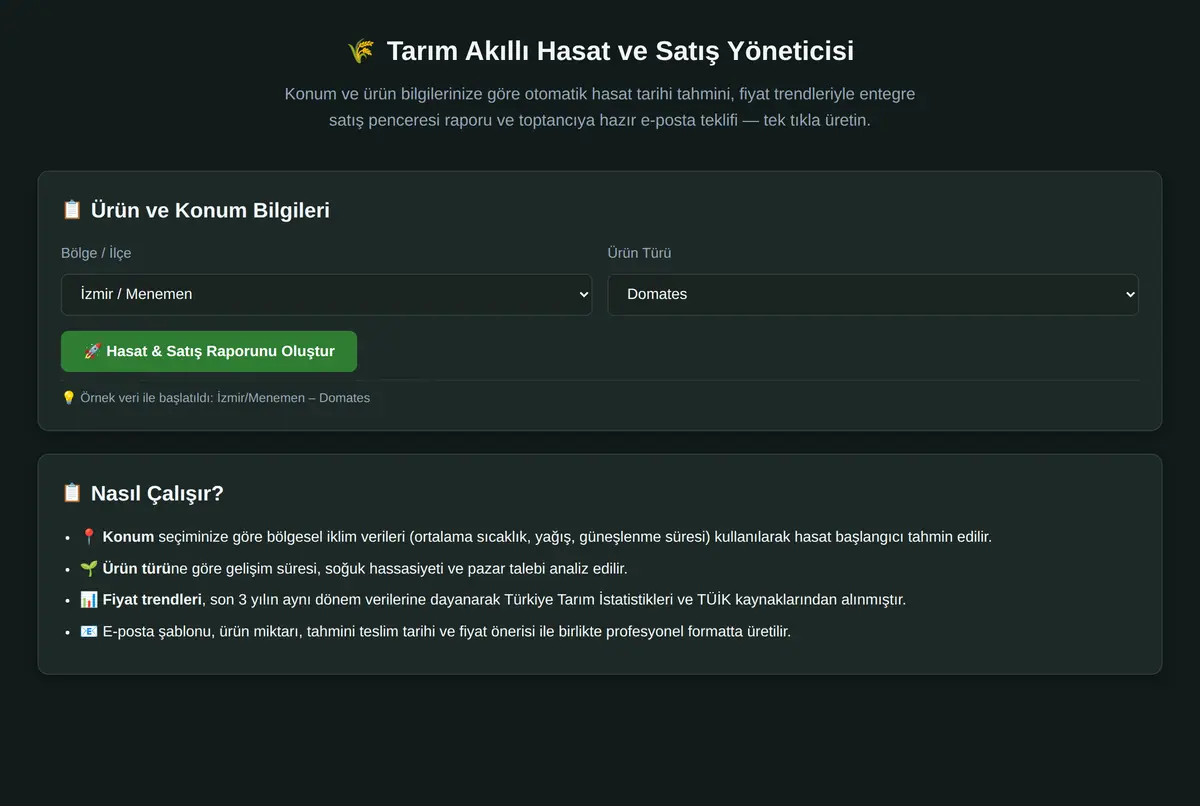1200x806 pixels.
Task: Click the Nasıl Çalışır? heading
Action: point(157,493)
